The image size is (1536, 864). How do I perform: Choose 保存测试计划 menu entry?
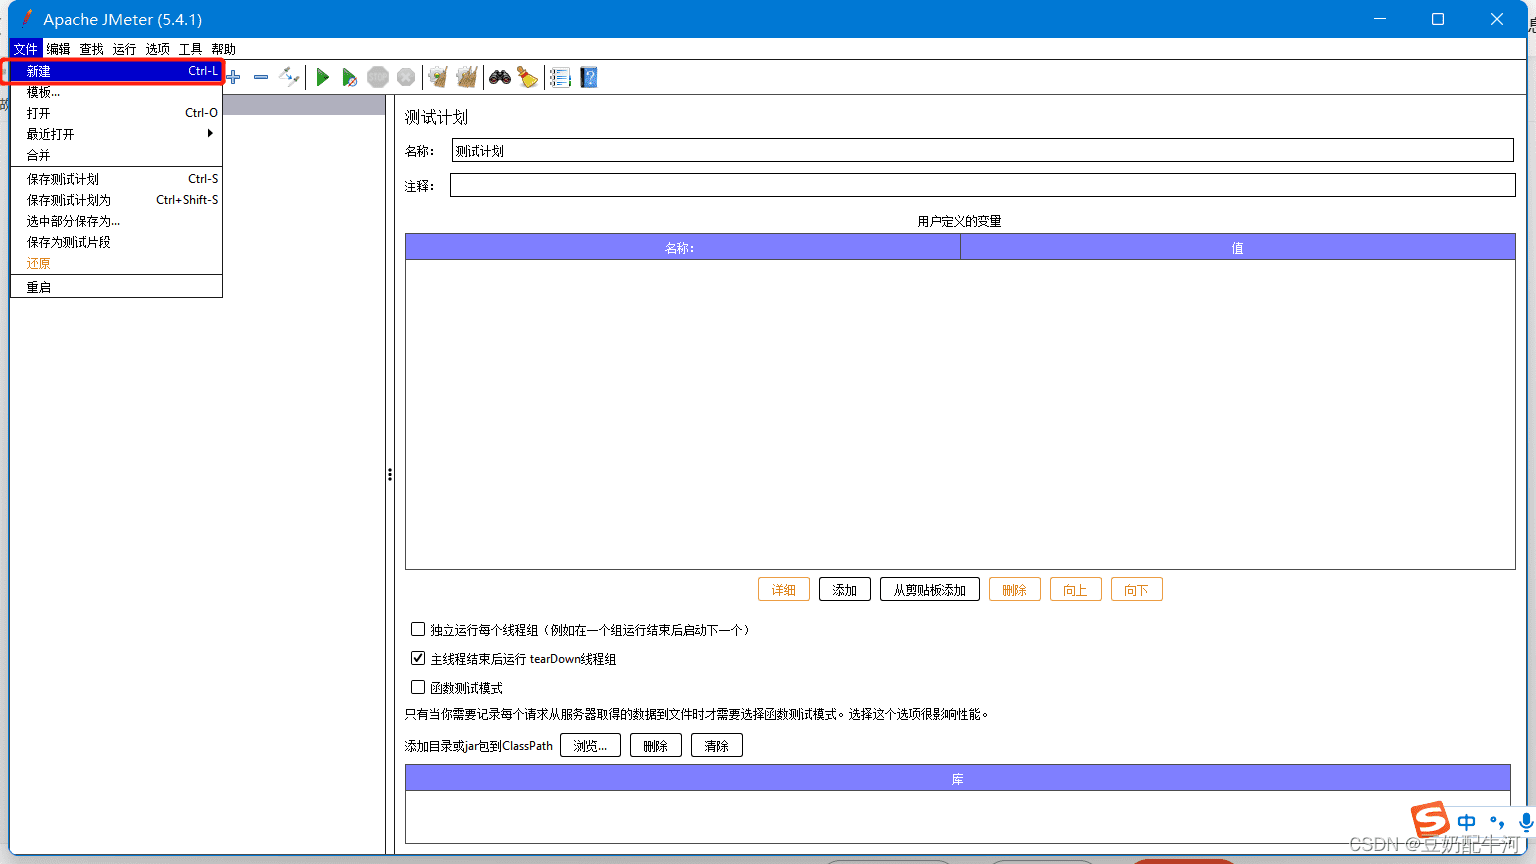(x=116, y=179)
